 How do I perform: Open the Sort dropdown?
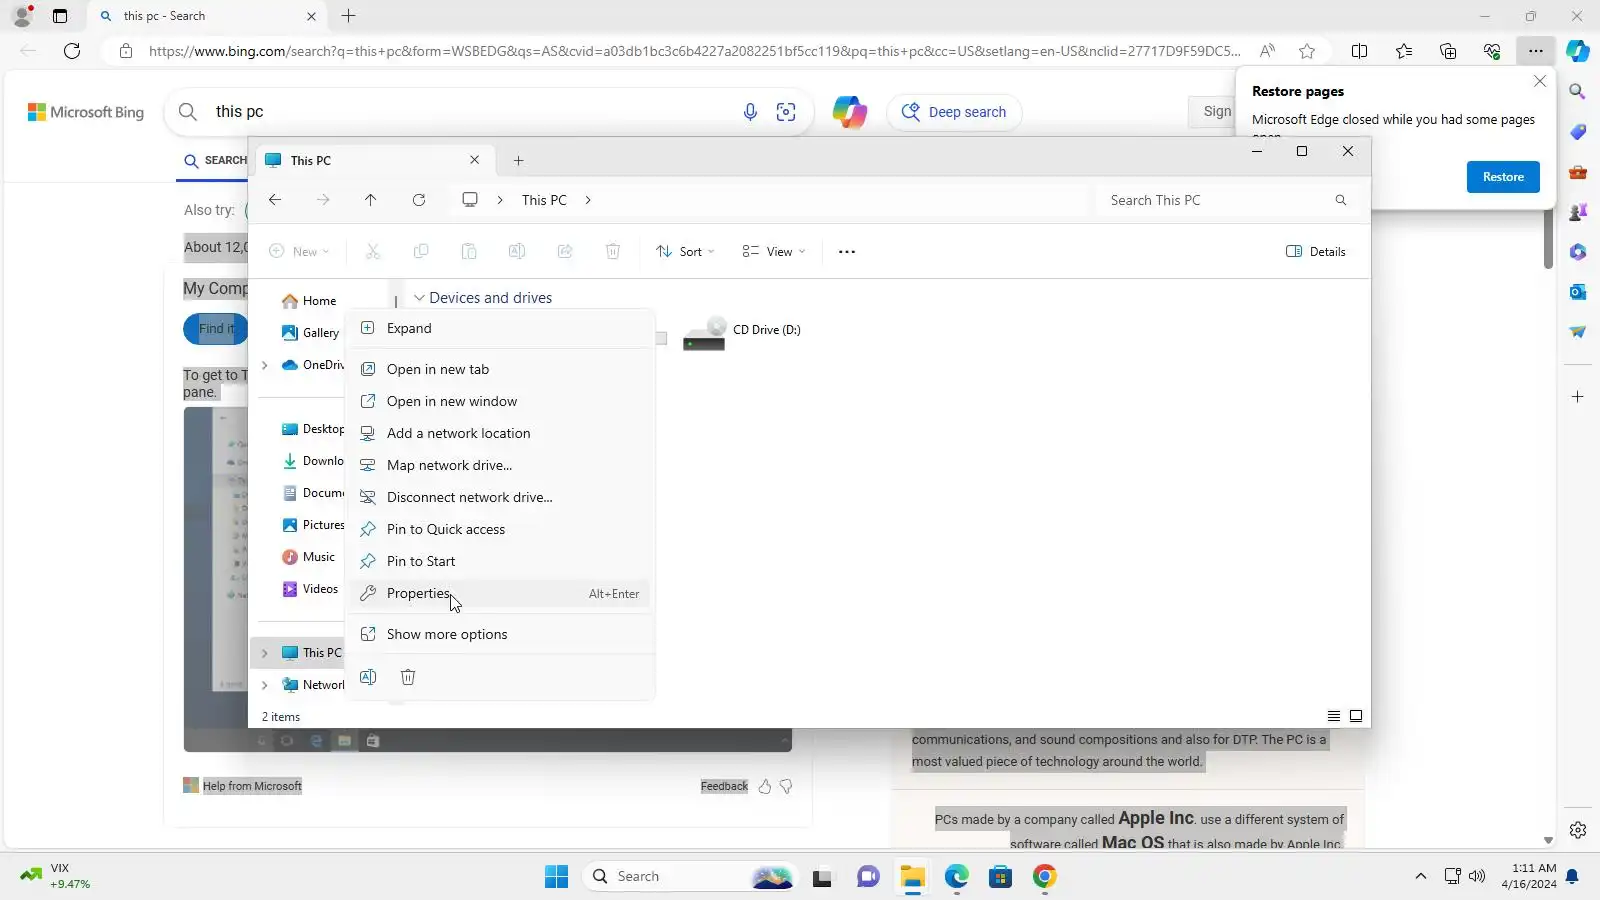click(x=685, y=252)
